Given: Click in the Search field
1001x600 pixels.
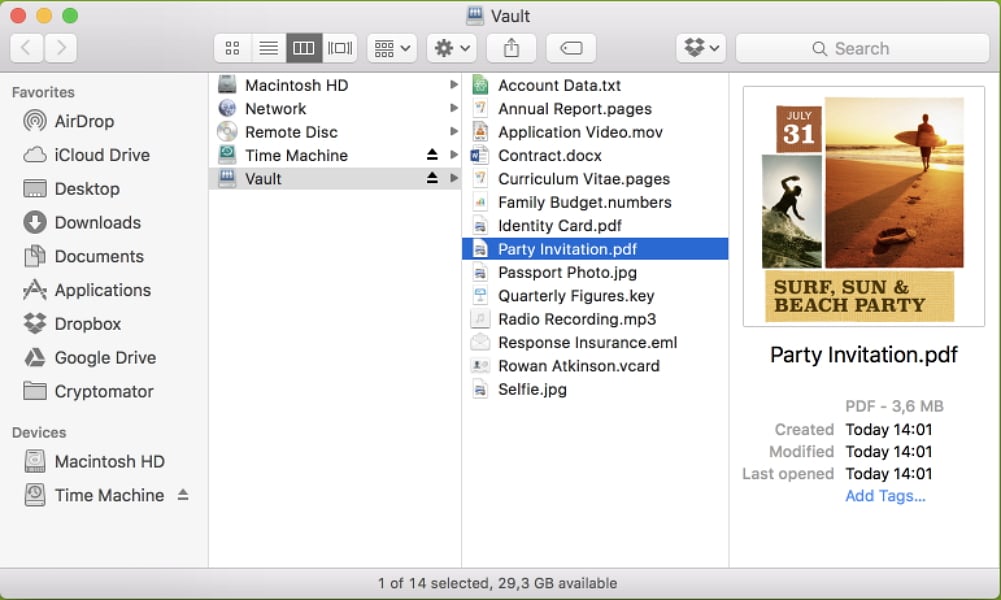Looking at the screenshot, I should pyautogui.click(x=862, y=48).
